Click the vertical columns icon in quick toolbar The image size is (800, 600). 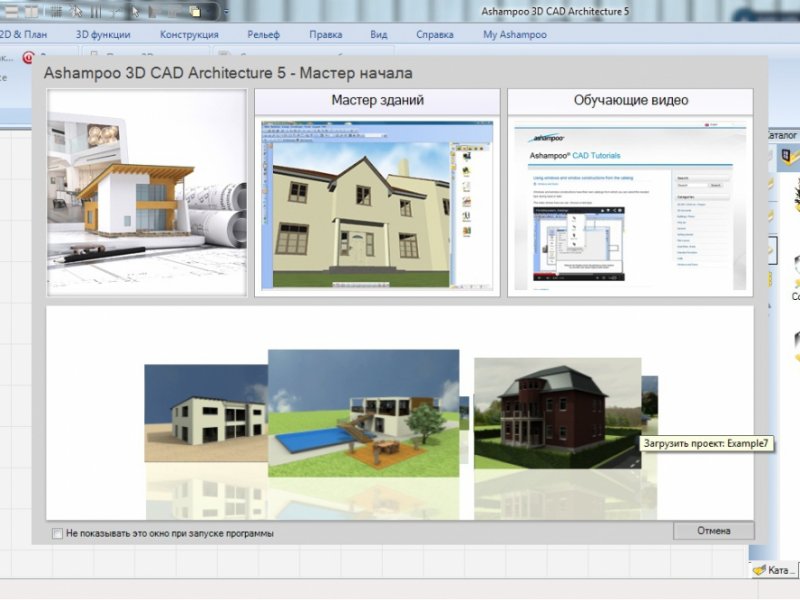point(96,11)
